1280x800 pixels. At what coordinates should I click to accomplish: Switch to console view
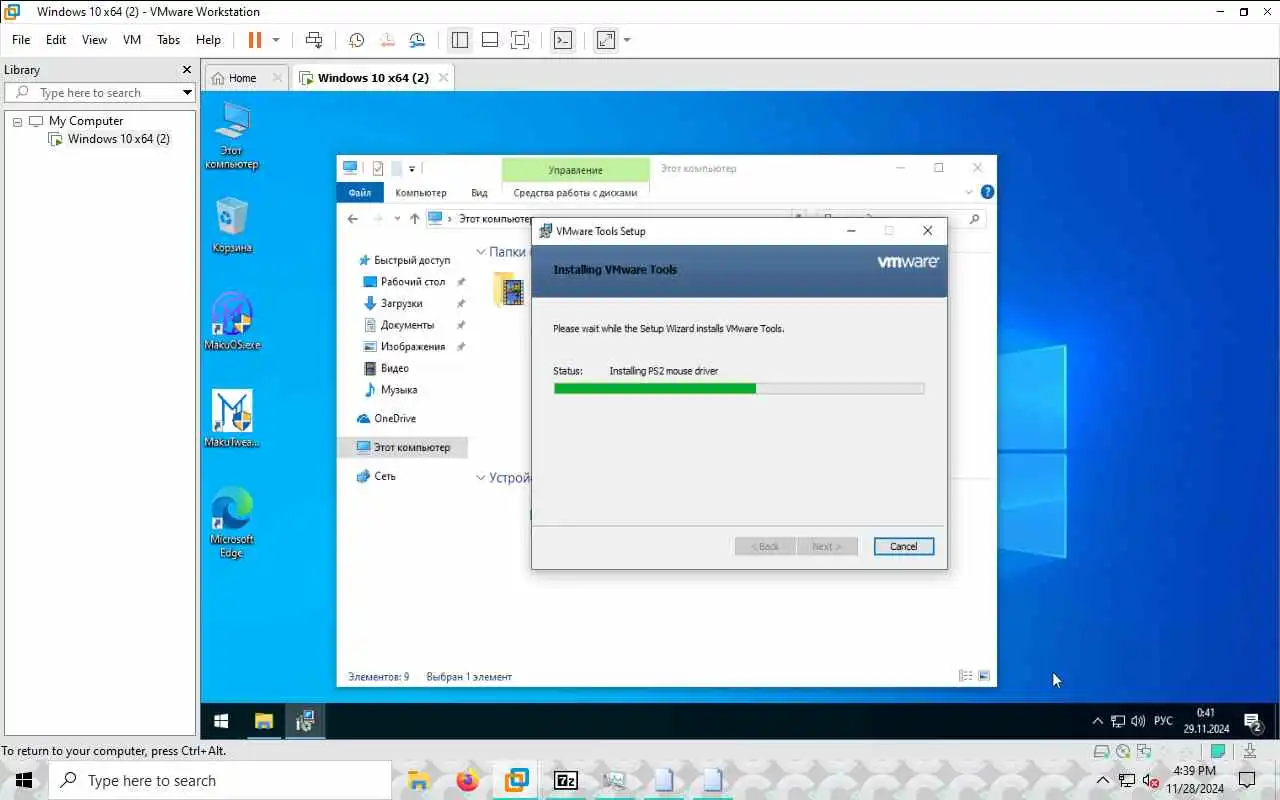563,40
